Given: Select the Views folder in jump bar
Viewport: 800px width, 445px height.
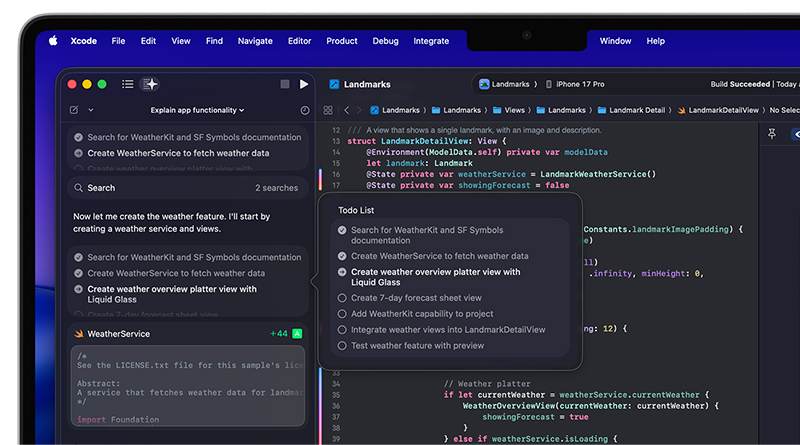Looking at the screenshot, I should (x=508, y=110).
